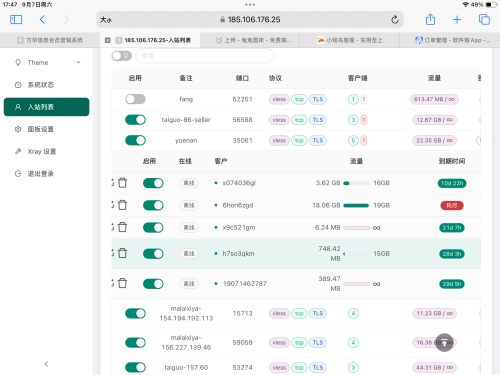Turn off client 6hon6zgd switch
The image size is (500, 375).
point(153,205)
